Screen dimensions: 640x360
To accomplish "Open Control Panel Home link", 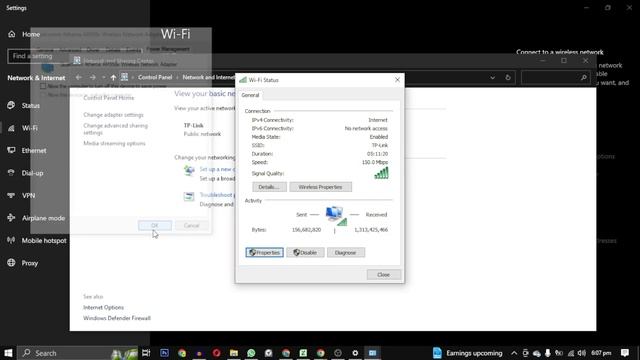I will [x=109, y=98].
